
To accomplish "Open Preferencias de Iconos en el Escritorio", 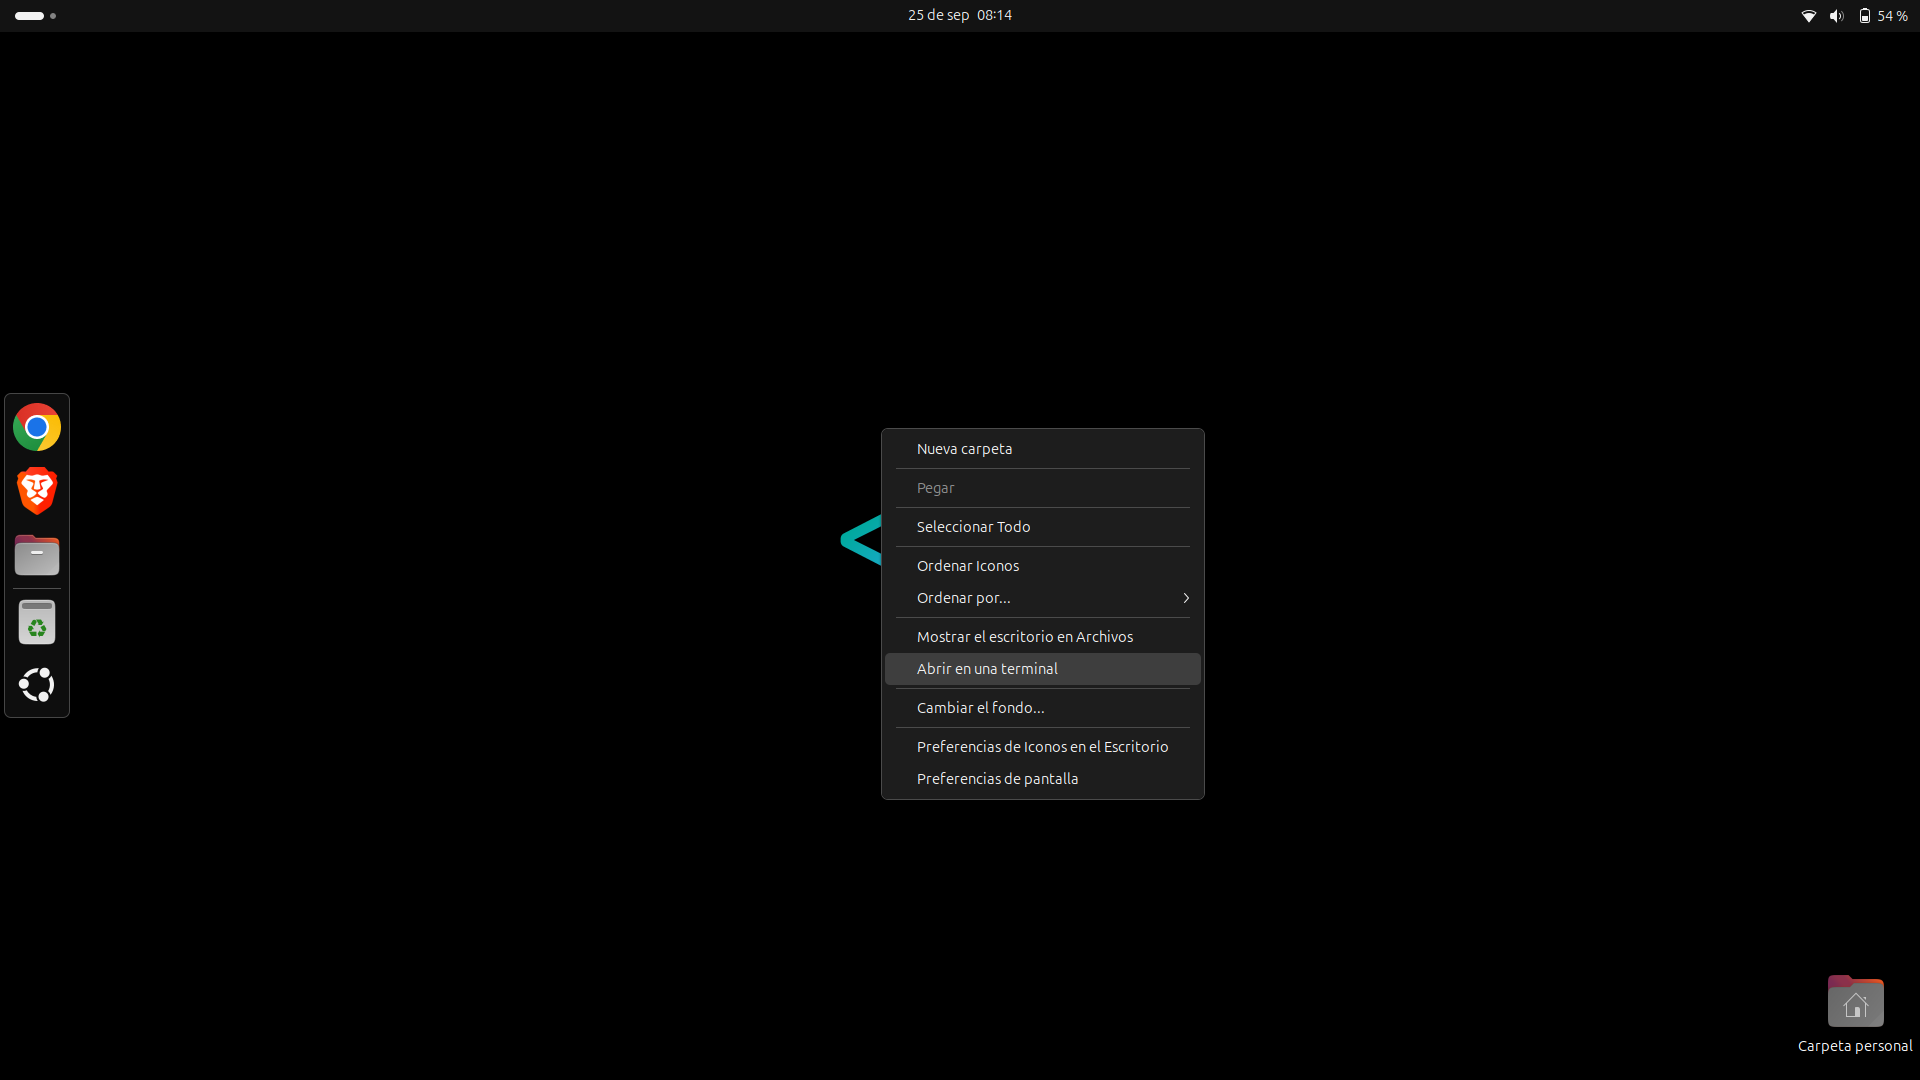I will click(1043, 747).
